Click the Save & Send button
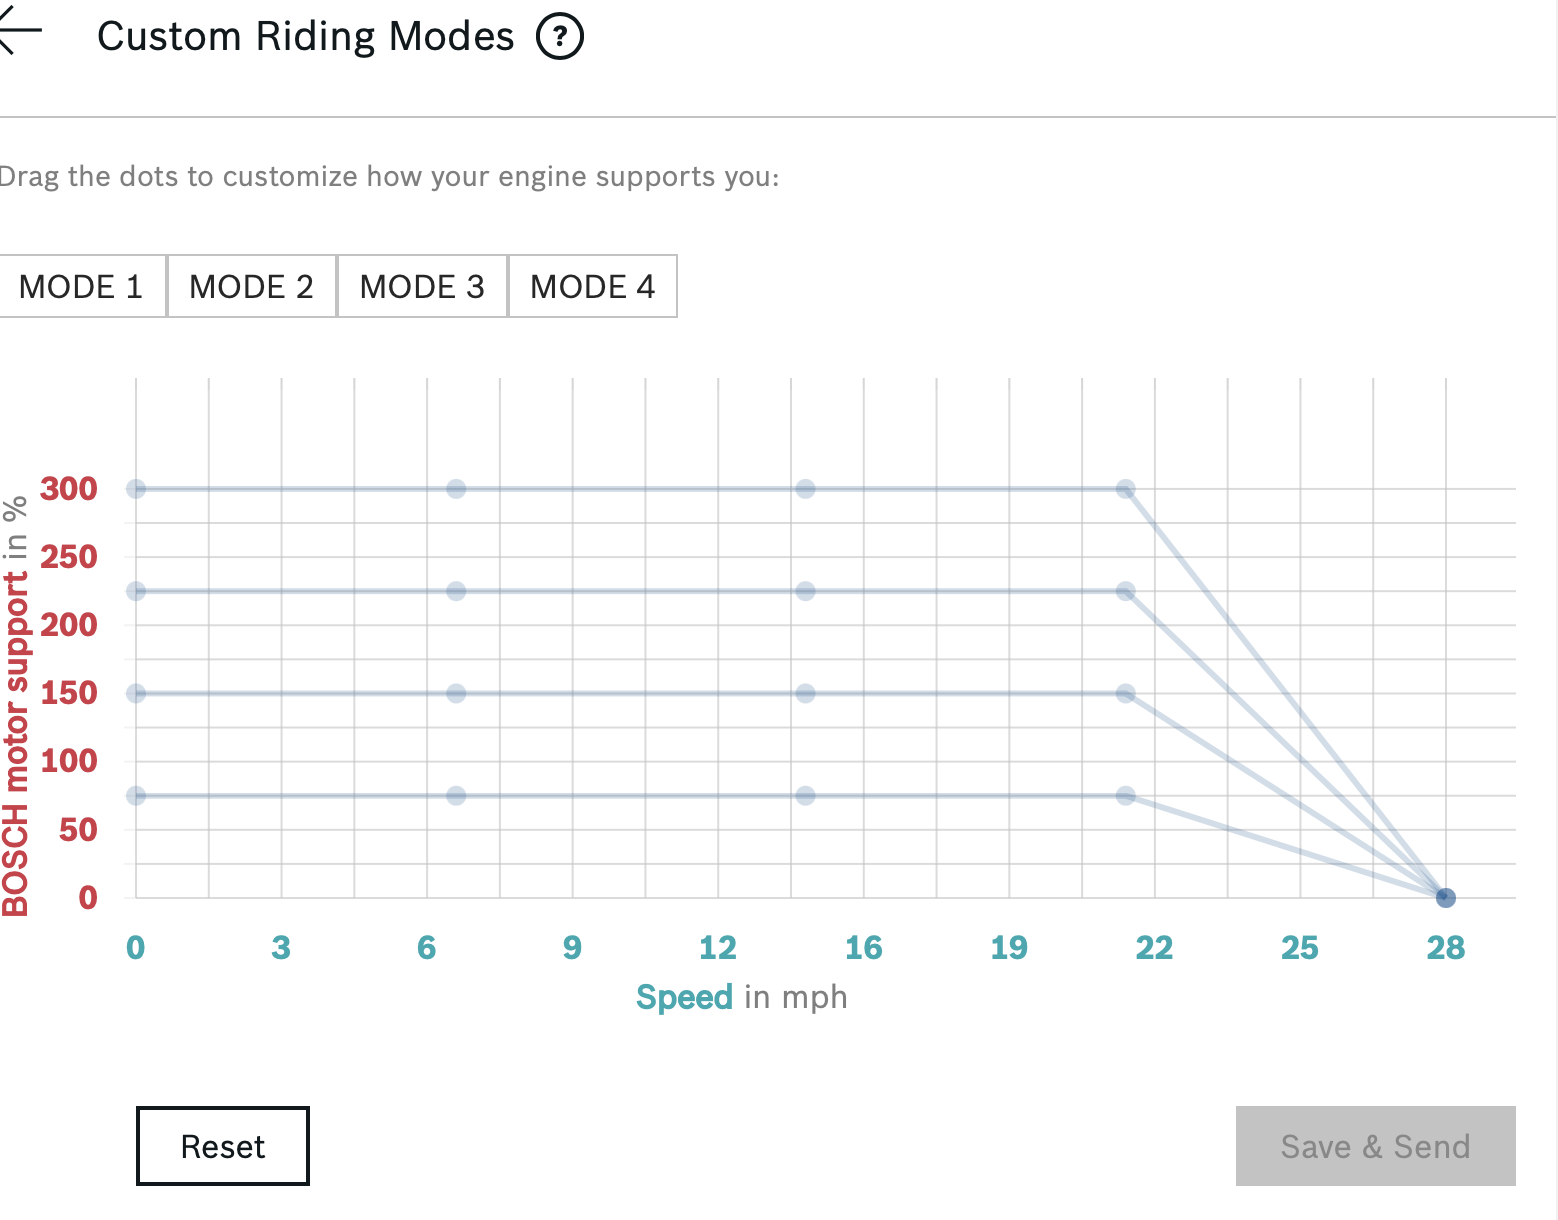 point(1375,1146)
